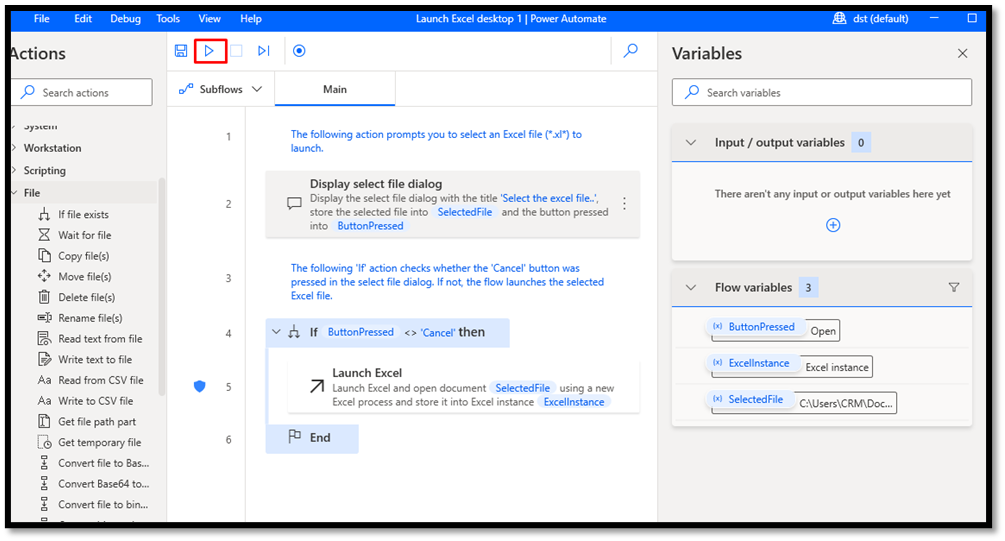The image size is (1005, 541).
Task: Click the SelectedFile flow variable
Action: pos(749,399)
